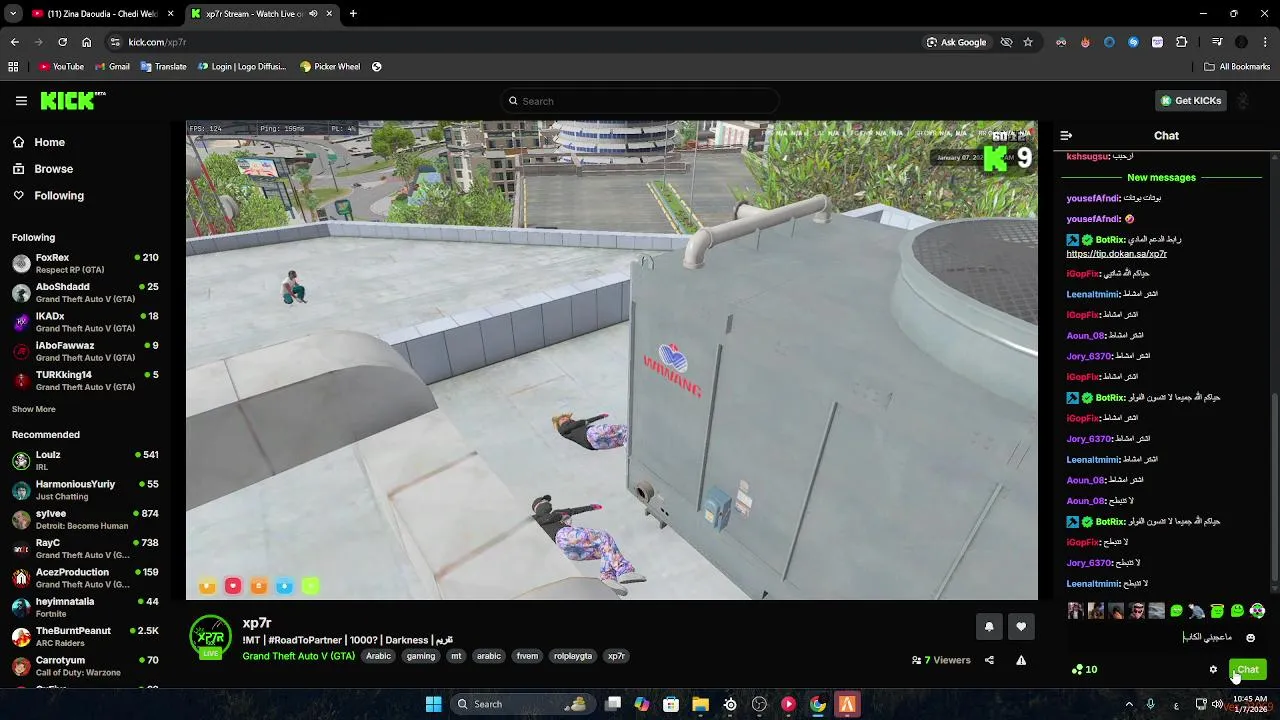1280x720 pixels.
Task: Open chat settings gear
Action: click(x=1213, y=670)
